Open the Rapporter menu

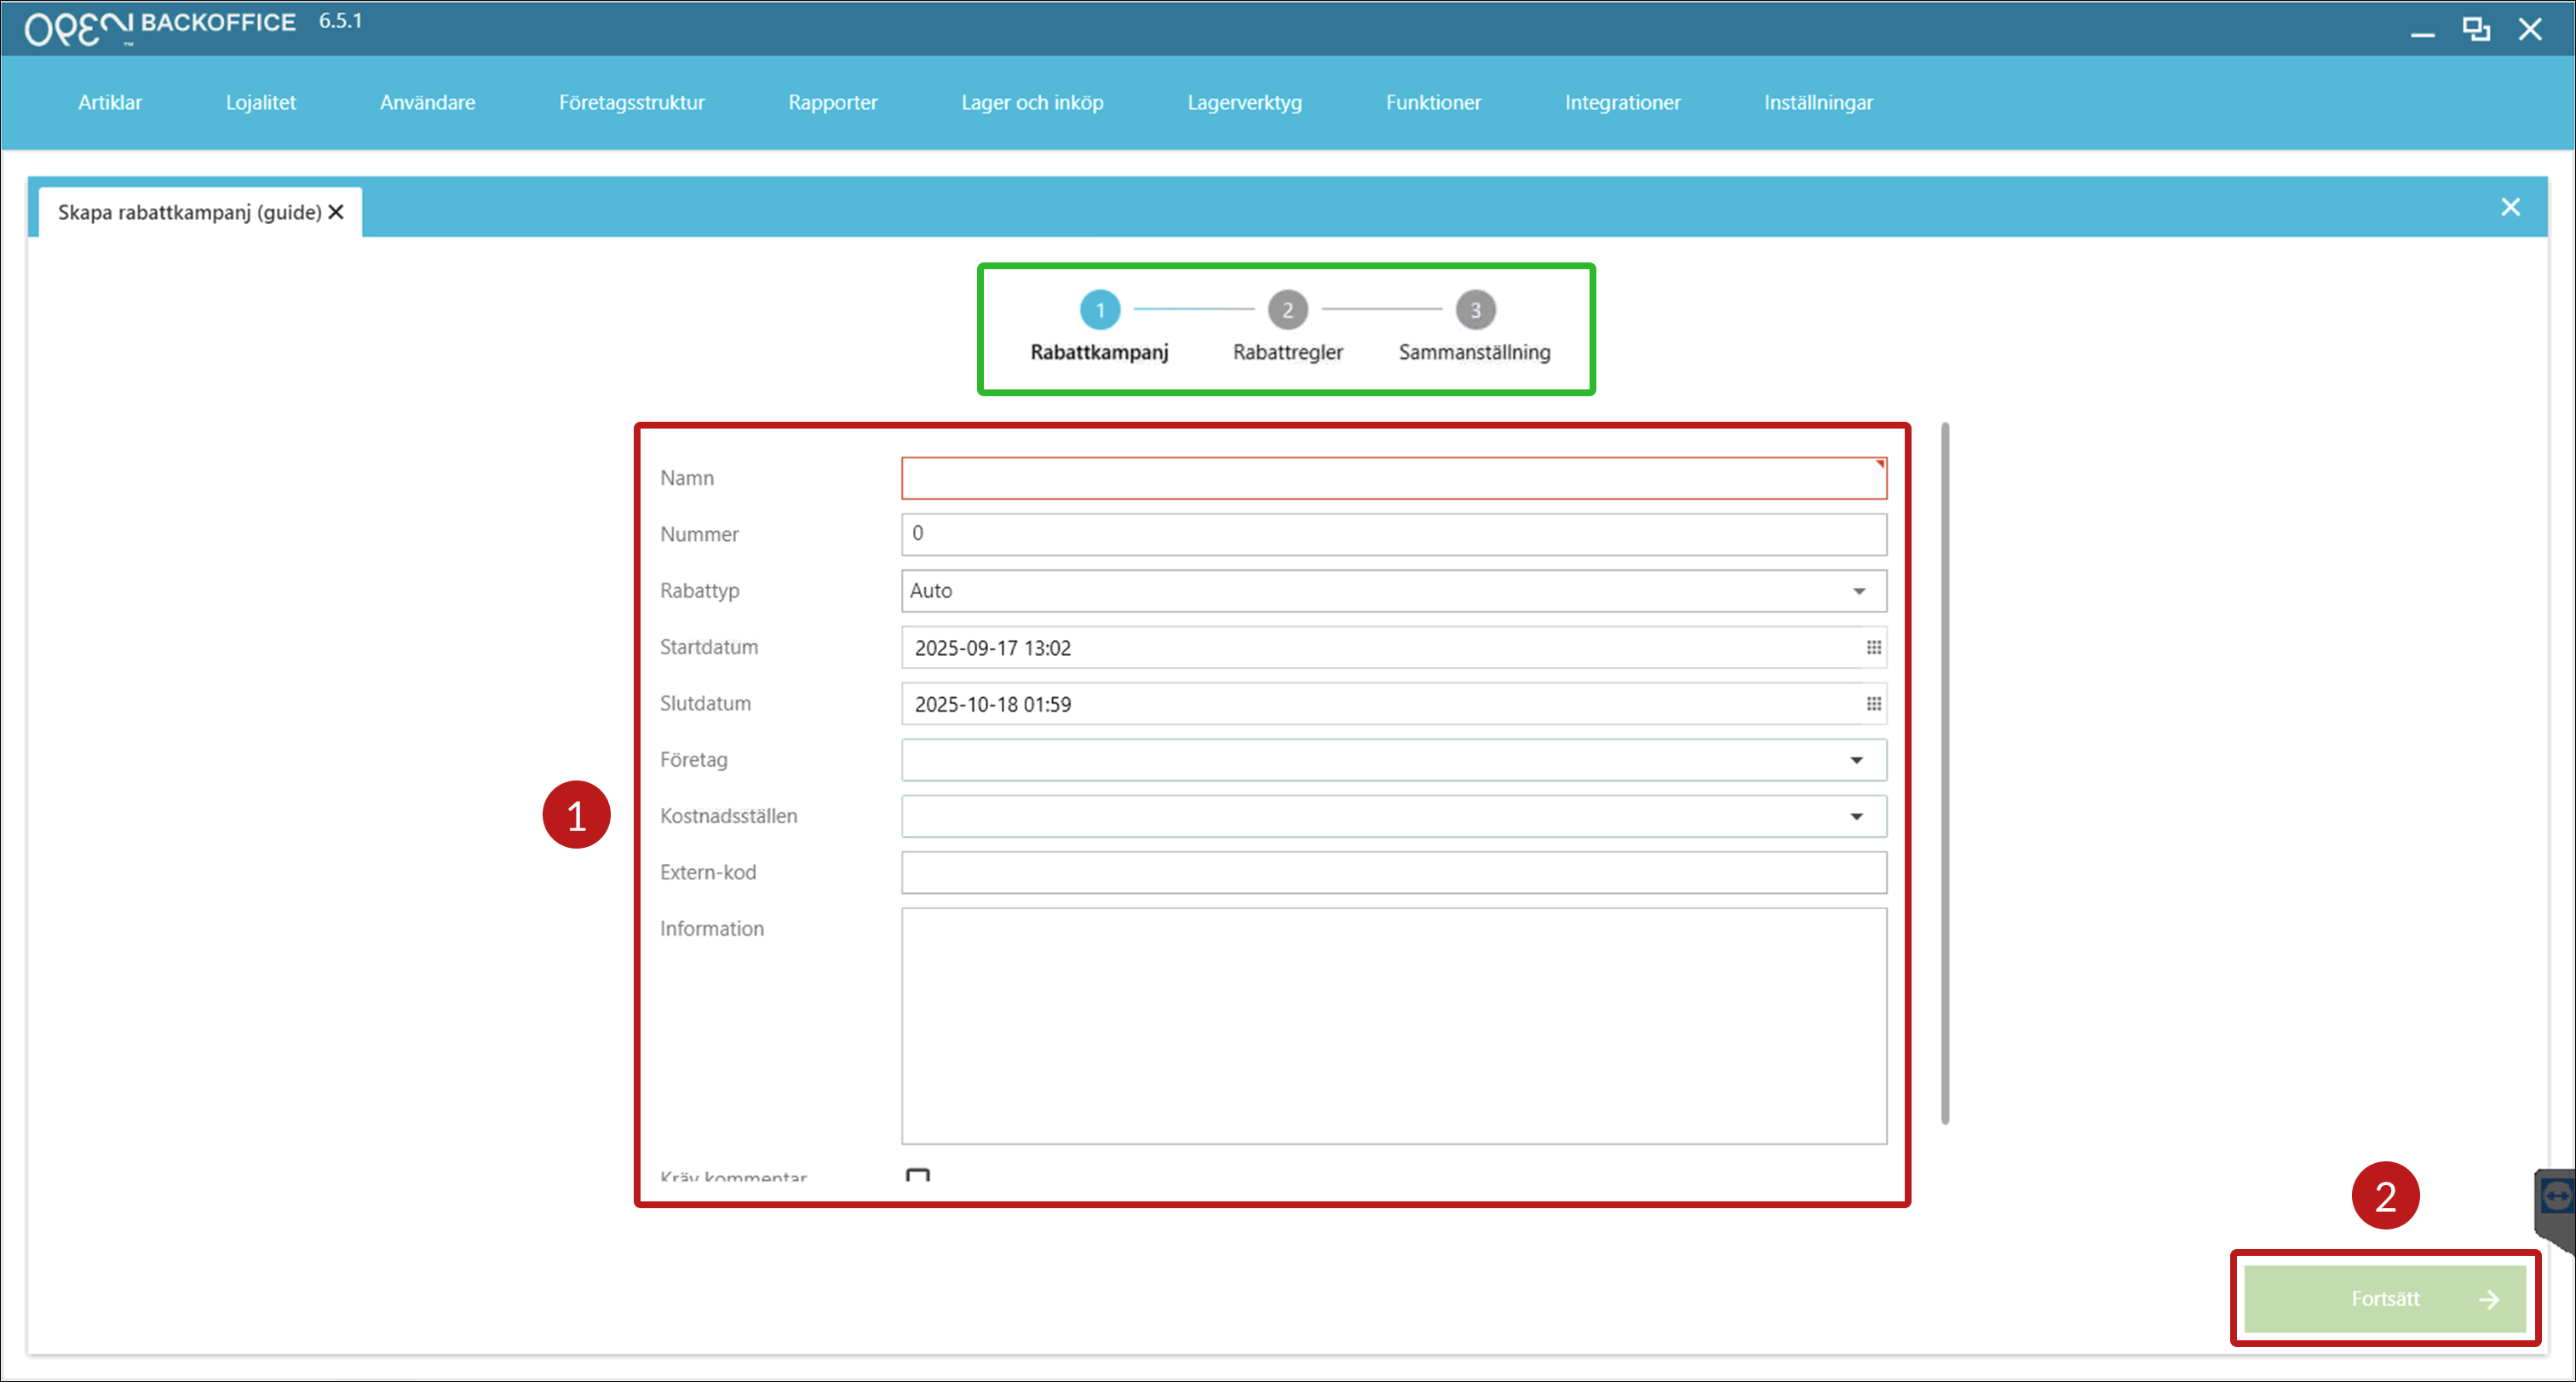click(832, 102)
